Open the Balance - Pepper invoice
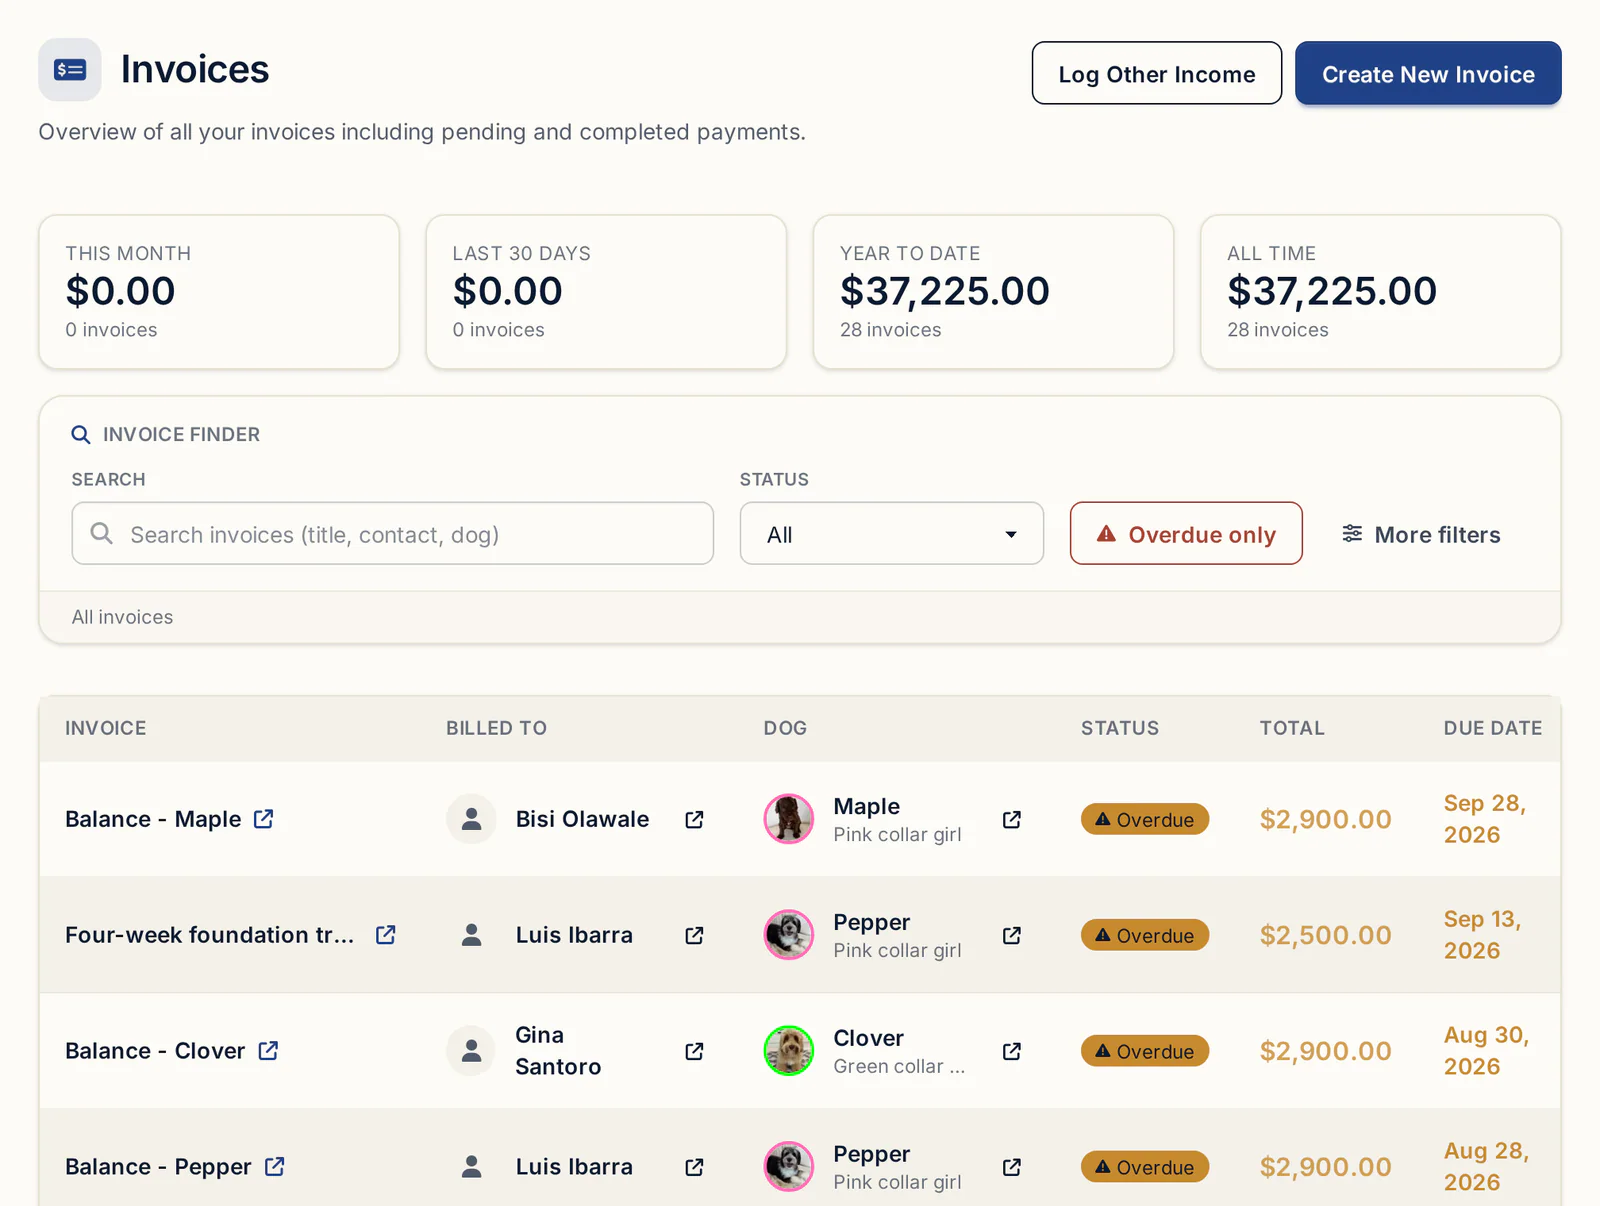 158,1167
